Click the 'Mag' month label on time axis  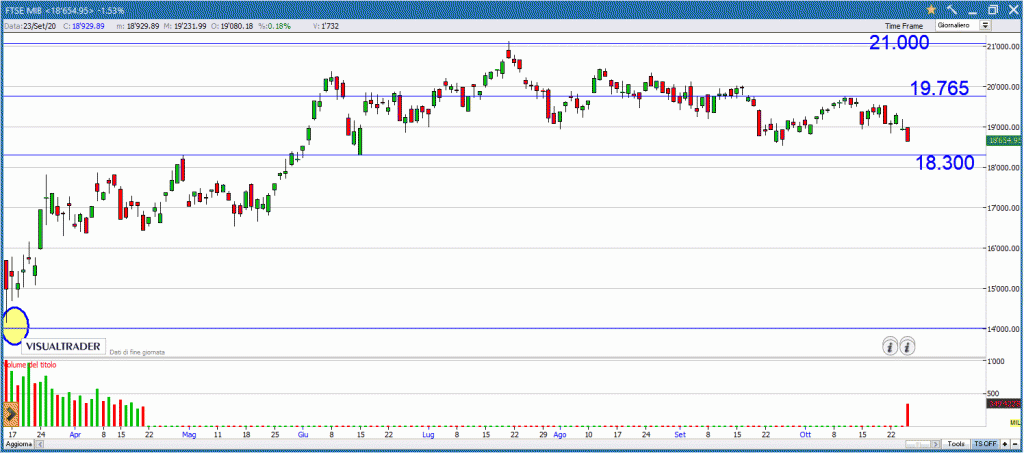pyautogui.click(x=189, y=434)
